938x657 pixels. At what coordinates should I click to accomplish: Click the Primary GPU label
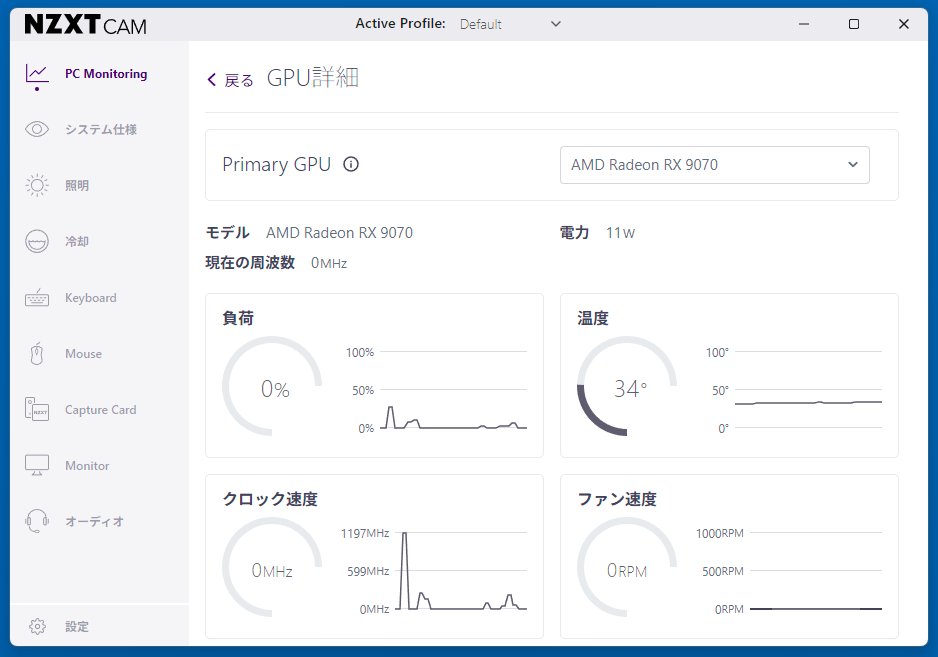pyautogui.click(x=276, y=164)
